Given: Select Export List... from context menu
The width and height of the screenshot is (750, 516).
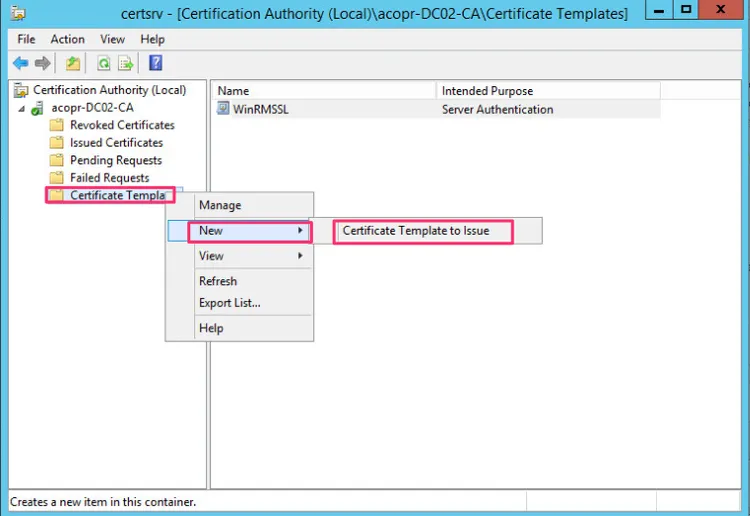Looking at the screenshot, I should 229,303.
